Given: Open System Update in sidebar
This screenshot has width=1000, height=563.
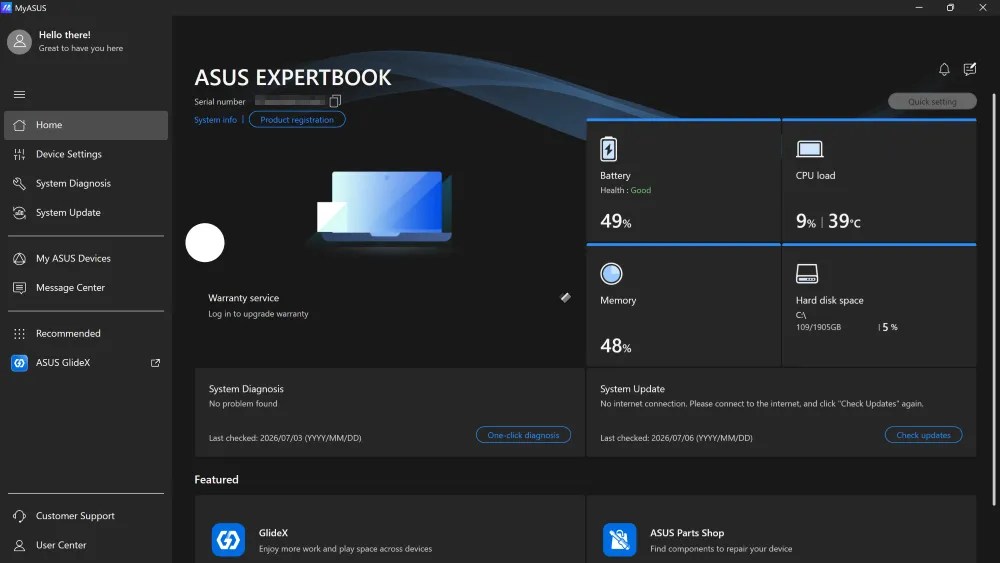Looking at the screenshot, I should [86, 213].
